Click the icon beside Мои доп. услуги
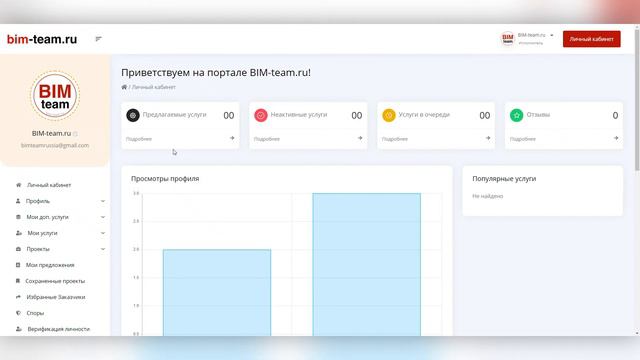 (18, 217)
